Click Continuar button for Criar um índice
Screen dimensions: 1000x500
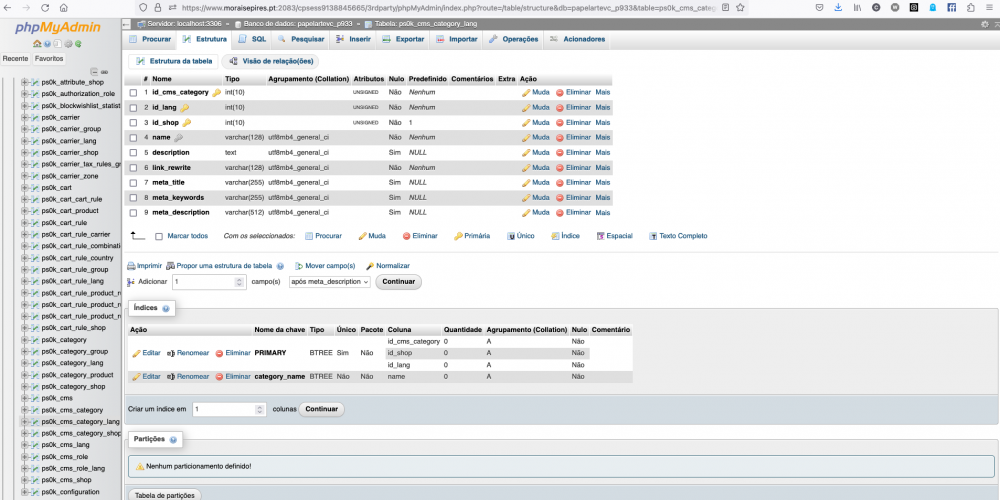tap(321, 409)
